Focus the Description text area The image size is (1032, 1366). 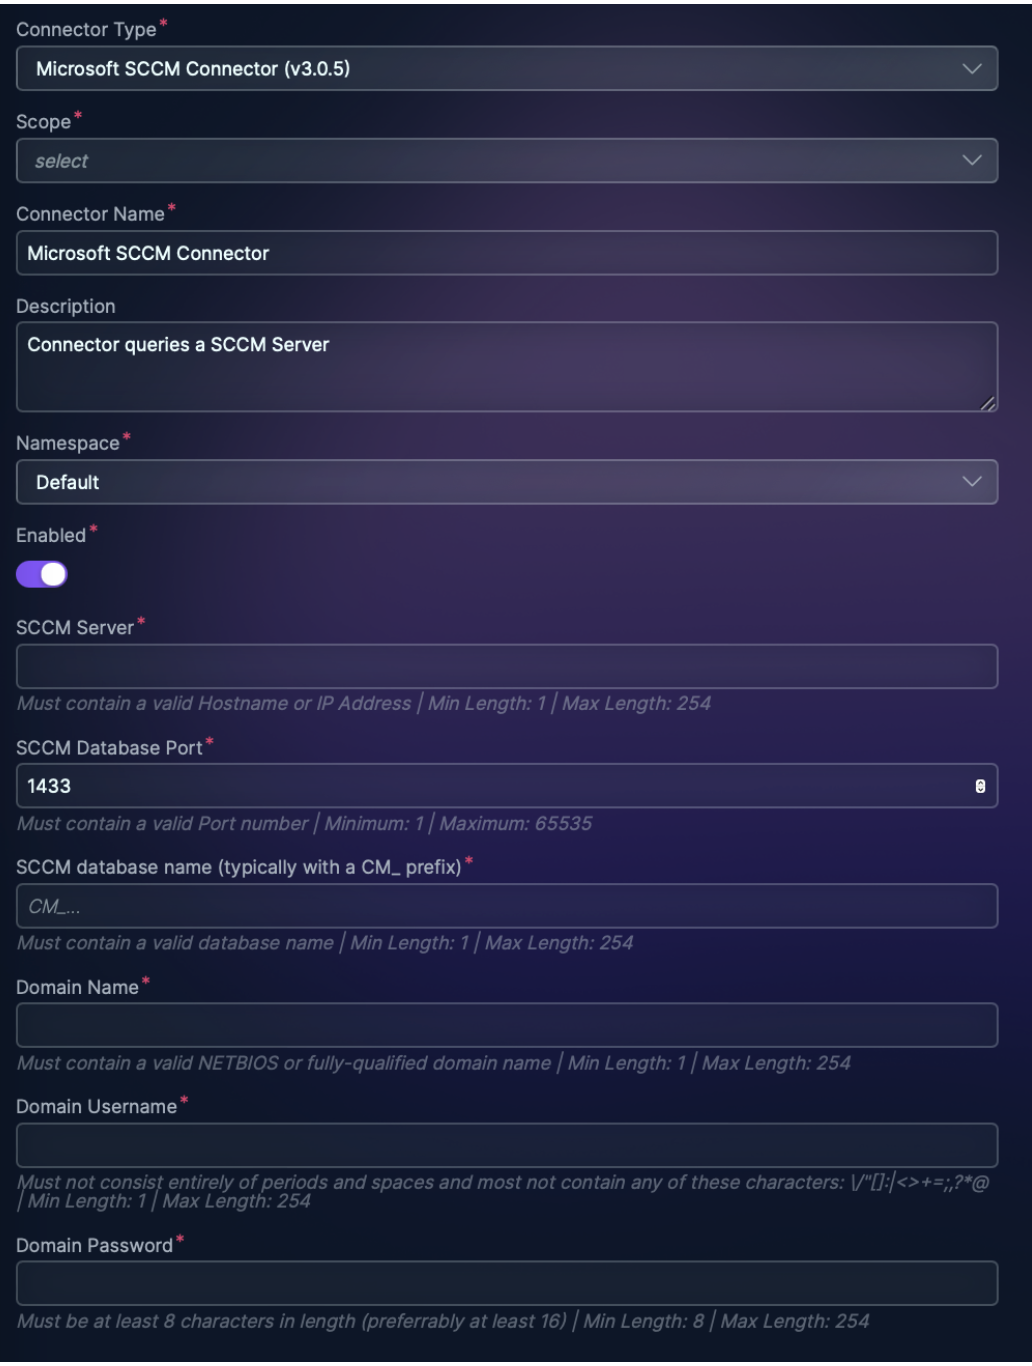pos(506,366)
